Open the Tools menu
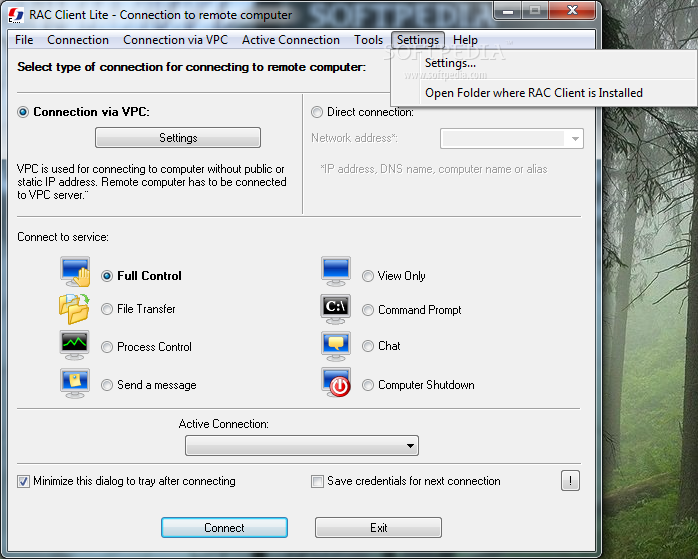Image resolution: width=698 pixels, height=559 pixels. [x=369, y=40]
